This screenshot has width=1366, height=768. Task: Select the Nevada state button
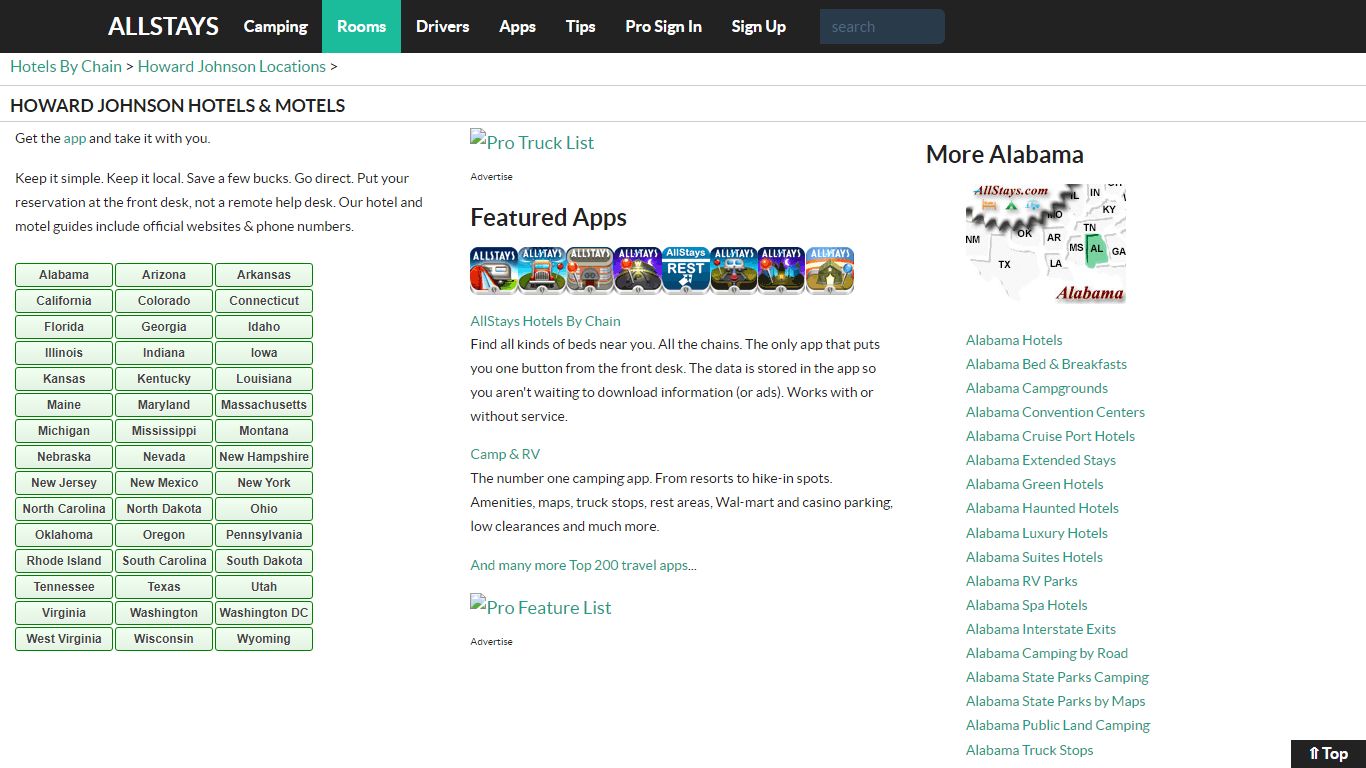pyautogui.click(x=164, y=457)
